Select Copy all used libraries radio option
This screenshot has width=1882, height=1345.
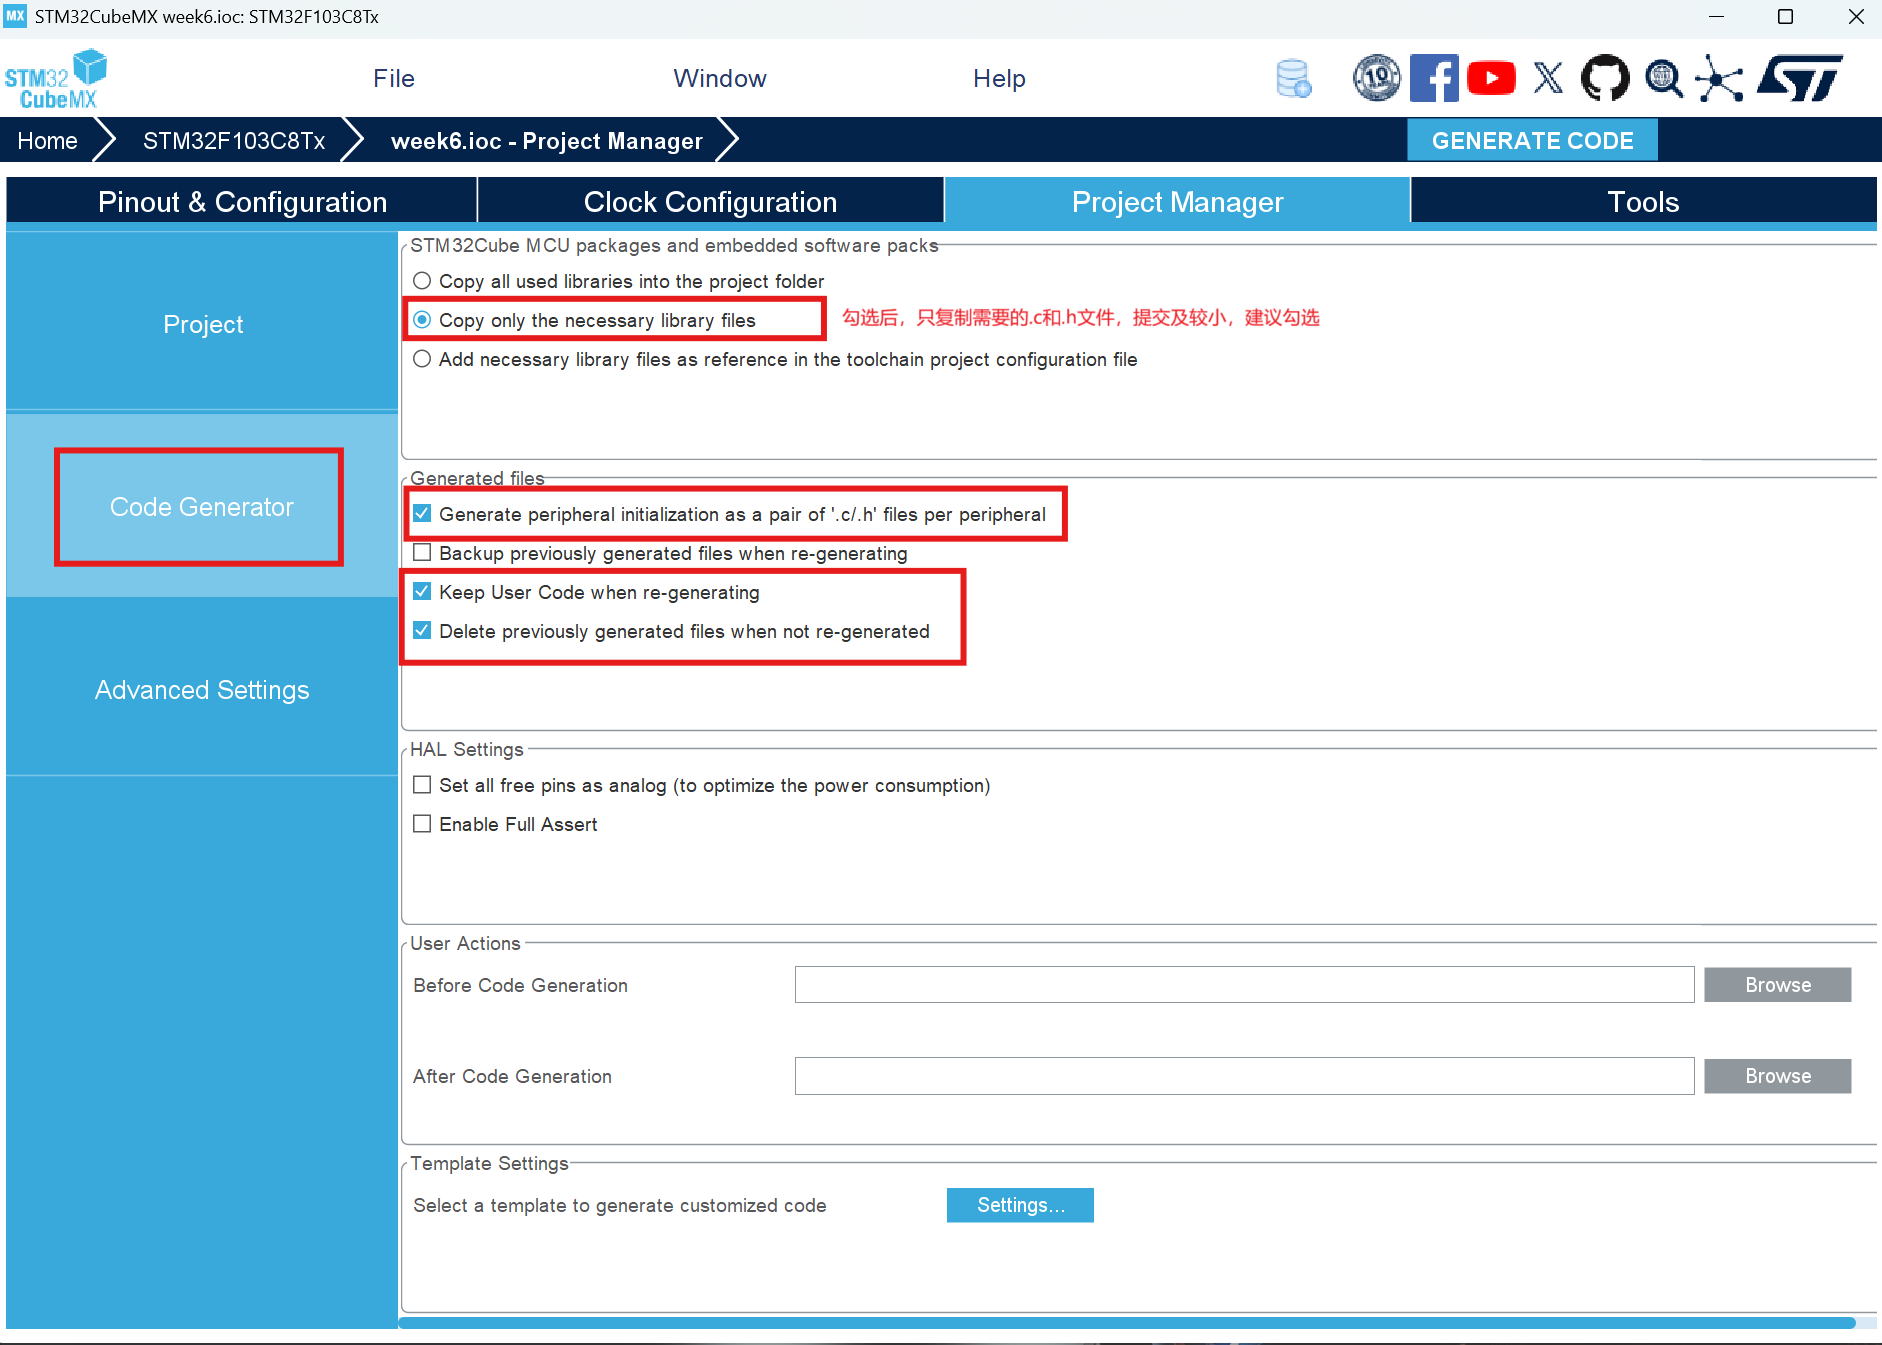(422, 281)
